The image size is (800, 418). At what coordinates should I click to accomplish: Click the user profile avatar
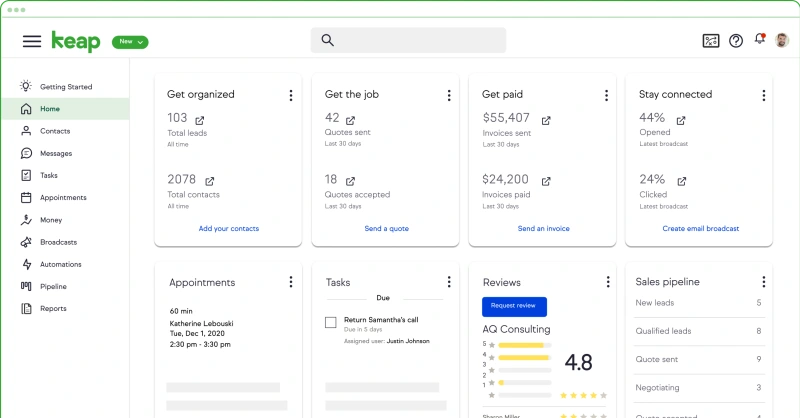(x=782, y=41)
